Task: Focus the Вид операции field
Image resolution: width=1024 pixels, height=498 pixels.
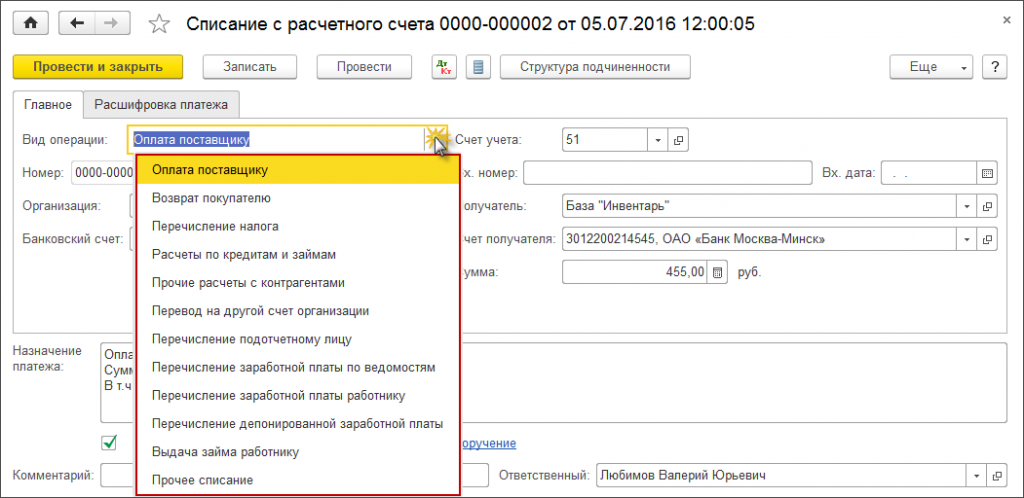Action: pyautogui.click(x=277, y=139)
